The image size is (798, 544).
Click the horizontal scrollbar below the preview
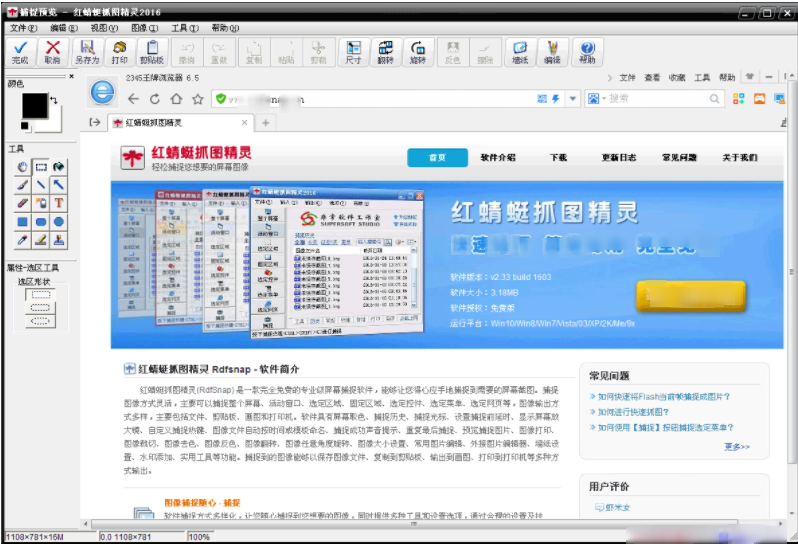click(414, 523)
